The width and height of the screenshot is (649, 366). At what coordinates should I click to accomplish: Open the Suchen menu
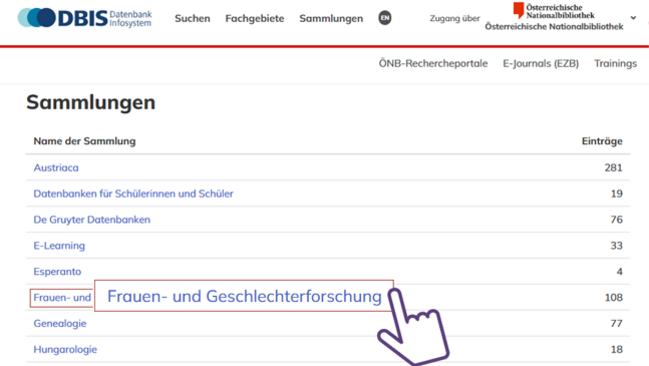(192, 18)
